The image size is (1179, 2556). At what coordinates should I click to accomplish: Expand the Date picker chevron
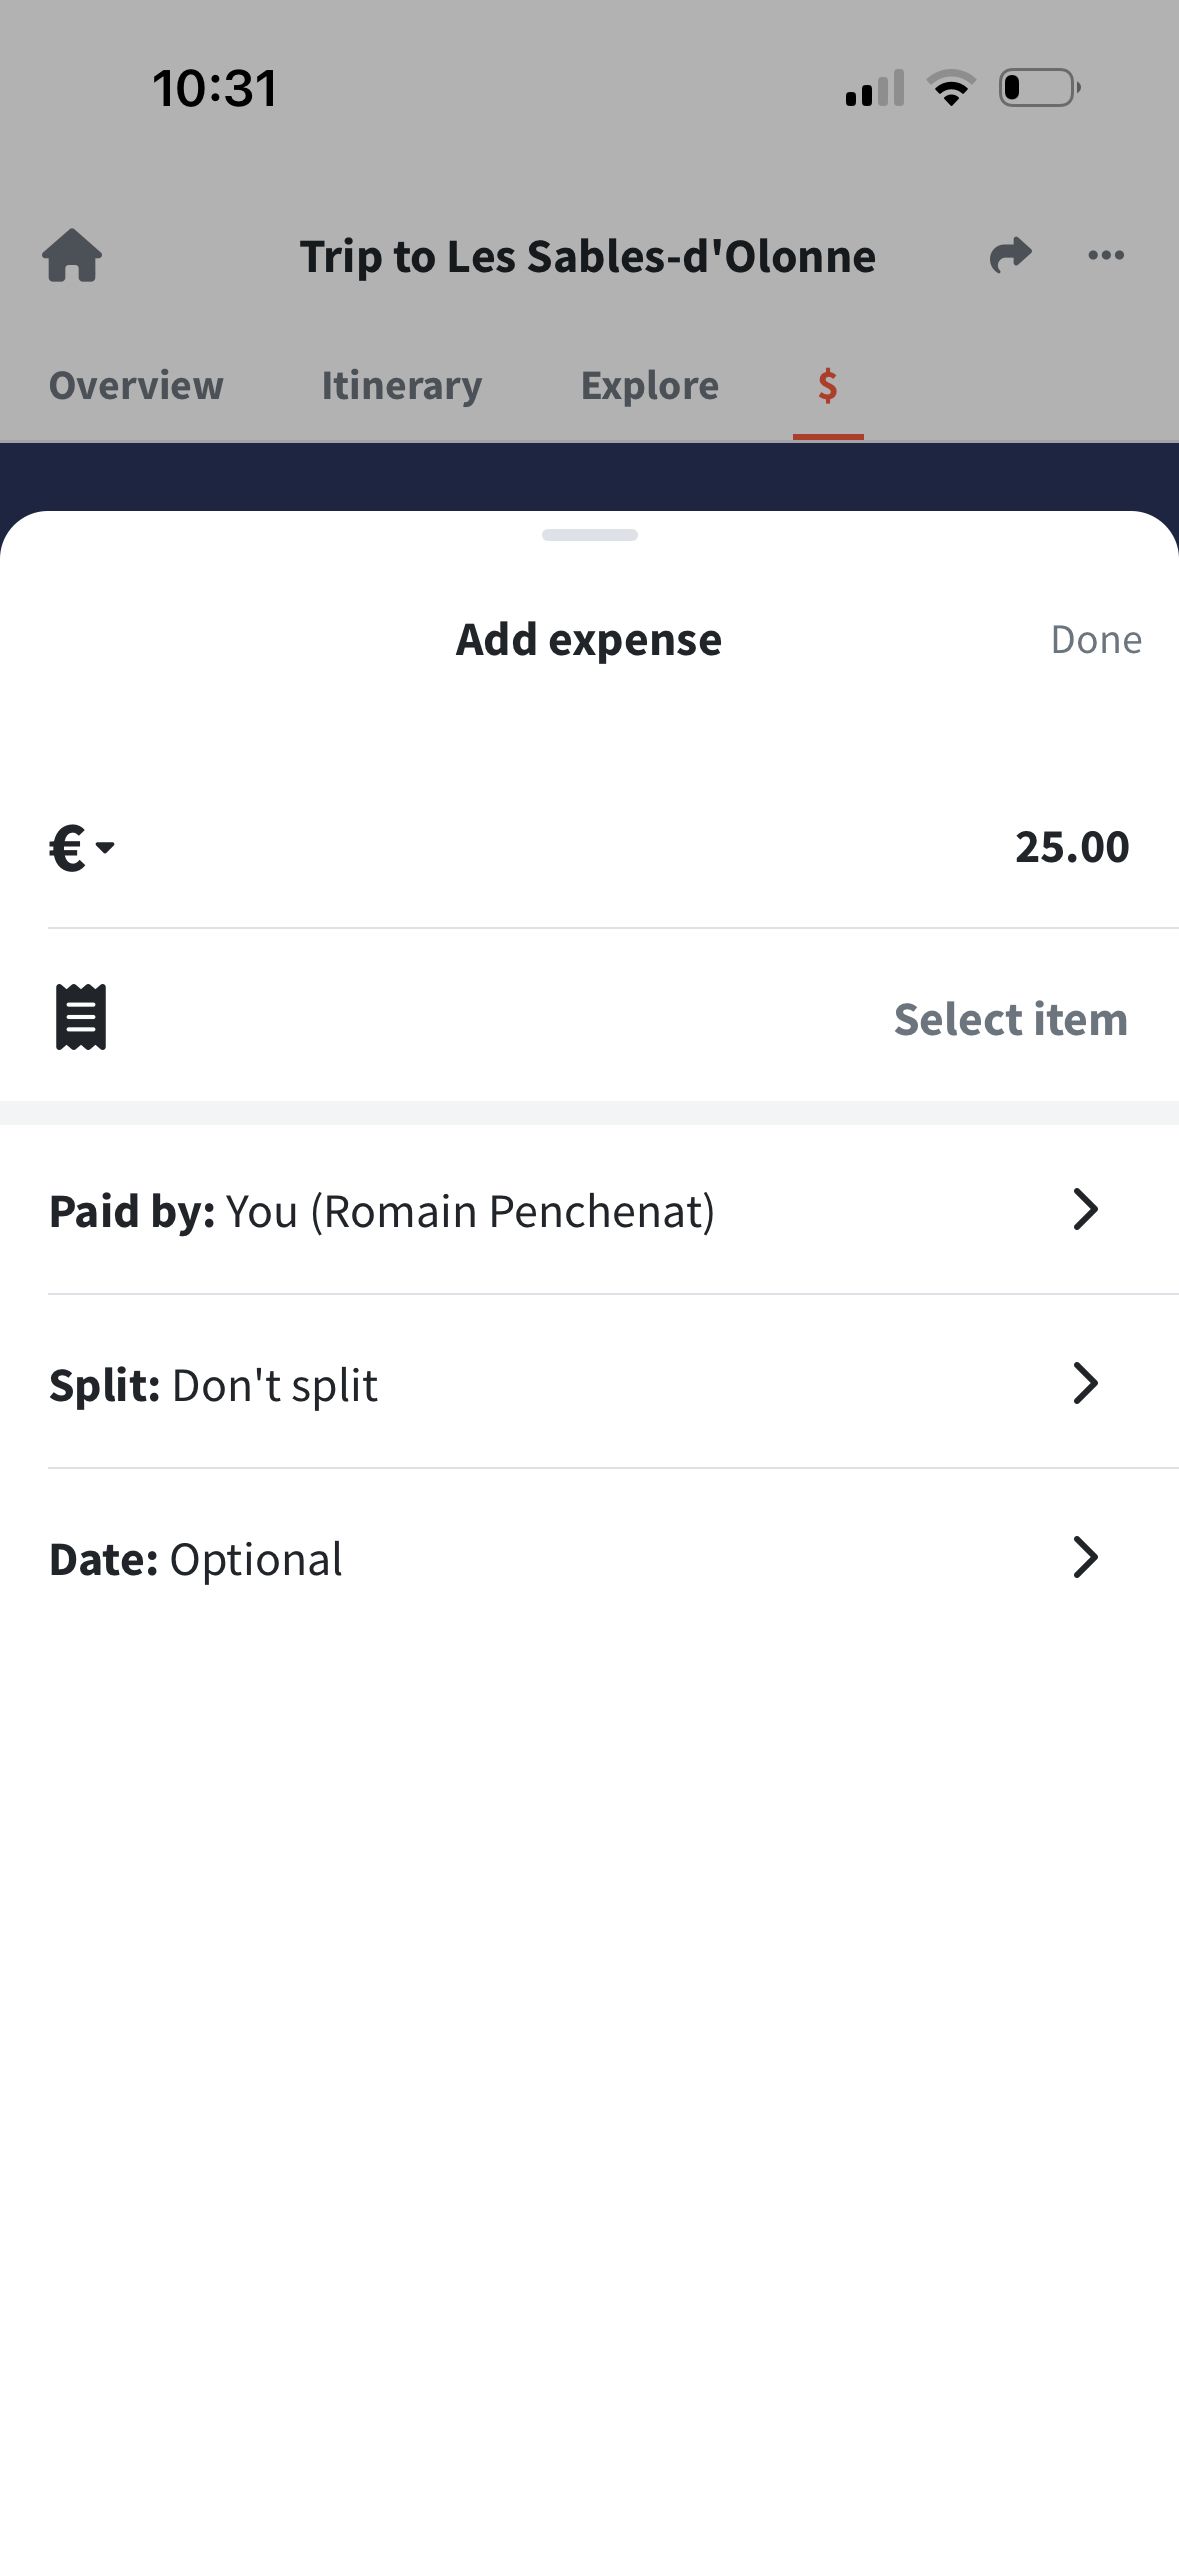tap(1086, 1558)
